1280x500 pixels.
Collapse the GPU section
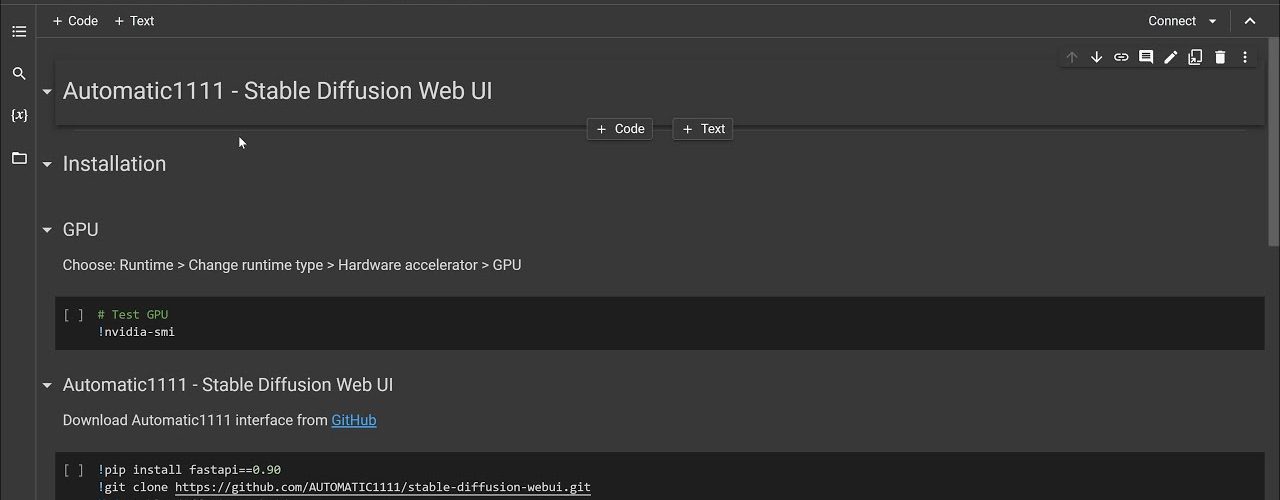point(47,230)
